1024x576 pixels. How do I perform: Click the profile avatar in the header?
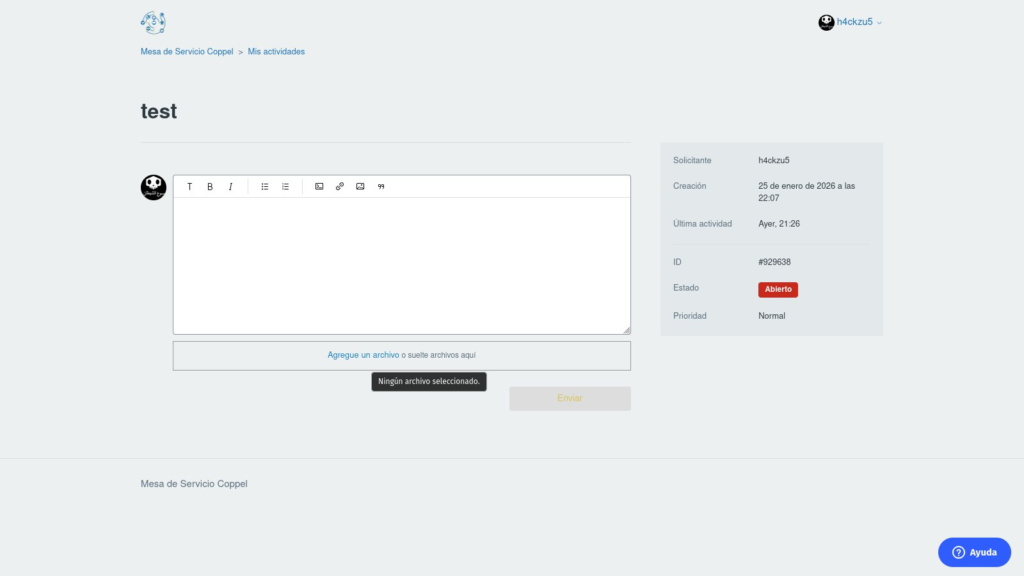[826, 22]
